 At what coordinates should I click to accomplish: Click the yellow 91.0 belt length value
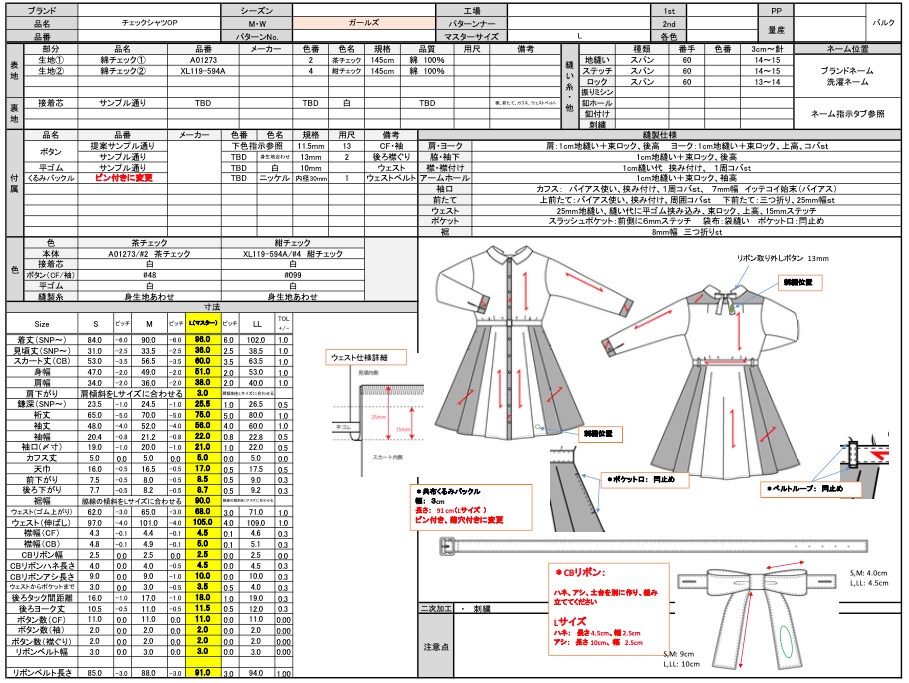pyautogui.click(x=203, y=673)
